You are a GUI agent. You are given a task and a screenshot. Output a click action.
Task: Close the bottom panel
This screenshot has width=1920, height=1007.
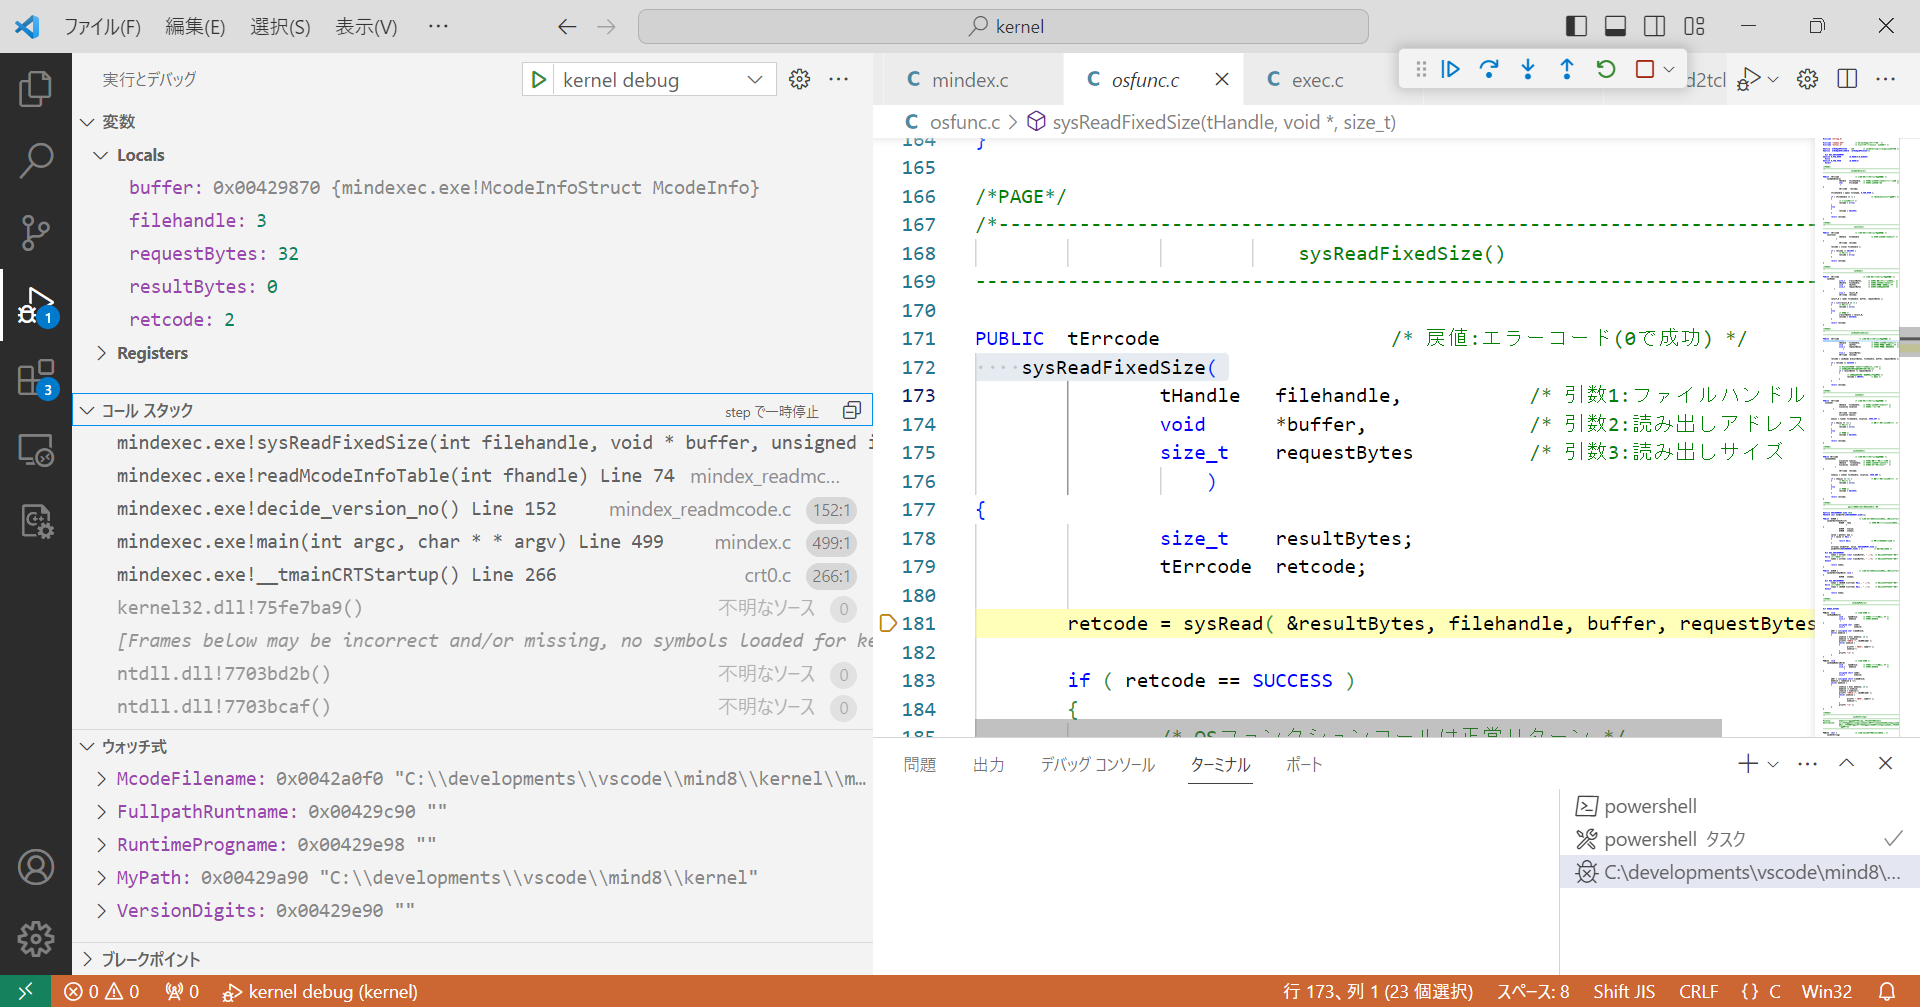(1885, 764)
